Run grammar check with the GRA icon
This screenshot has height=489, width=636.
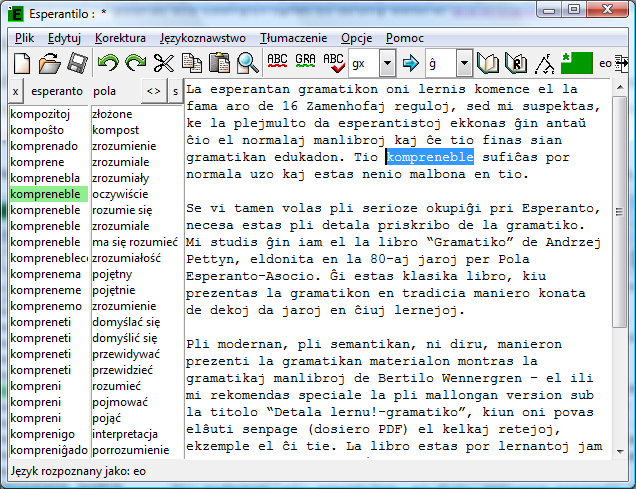pyautogui.click(x=305, y=62)
